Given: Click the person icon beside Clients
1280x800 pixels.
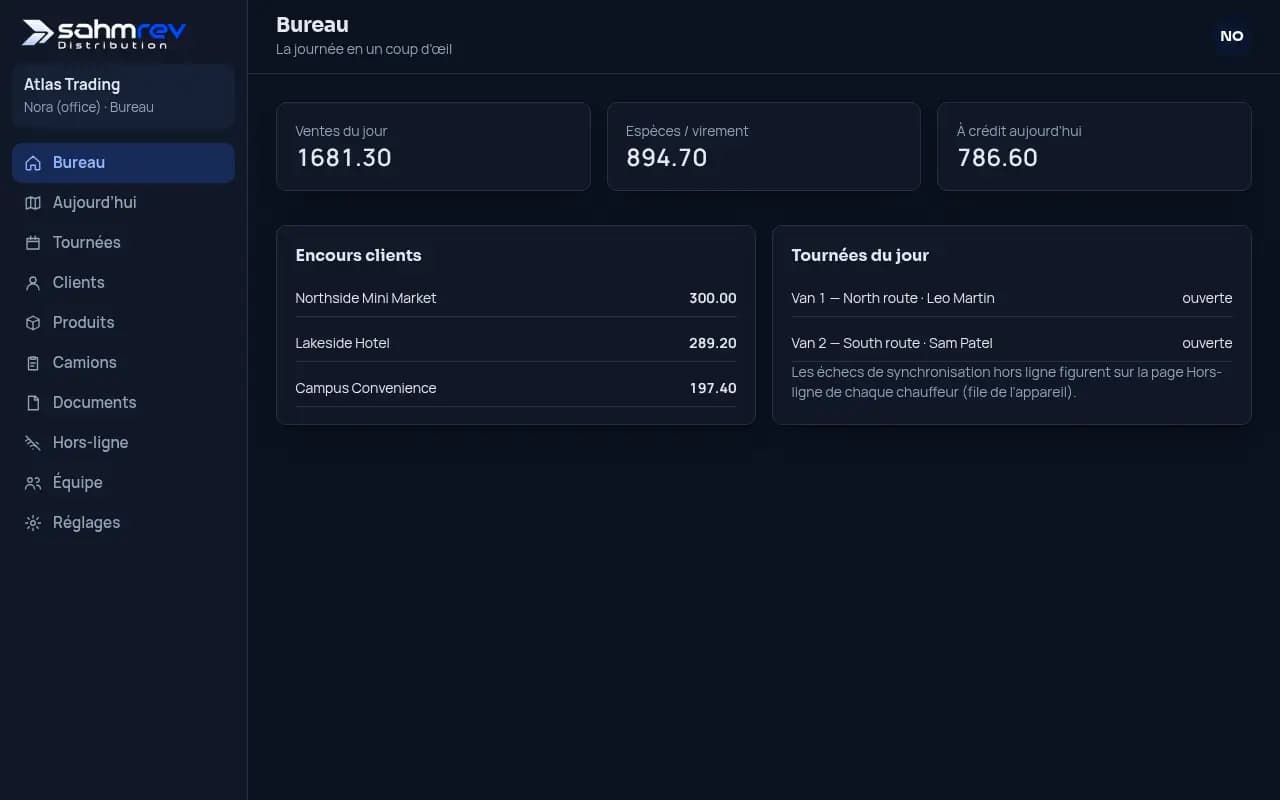Looking at the screenshot, I should pos(33,283).
